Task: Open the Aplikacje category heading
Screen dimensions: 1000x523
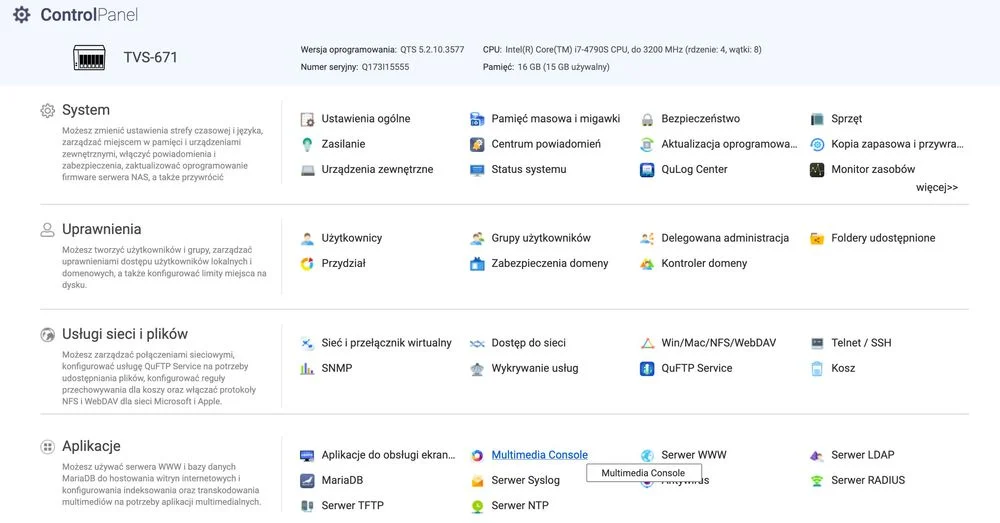Action: point(91,446)
